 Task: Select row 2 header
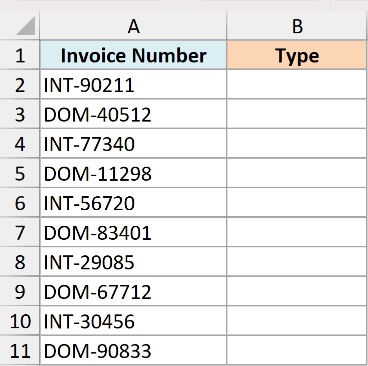(x=20, y=85)
